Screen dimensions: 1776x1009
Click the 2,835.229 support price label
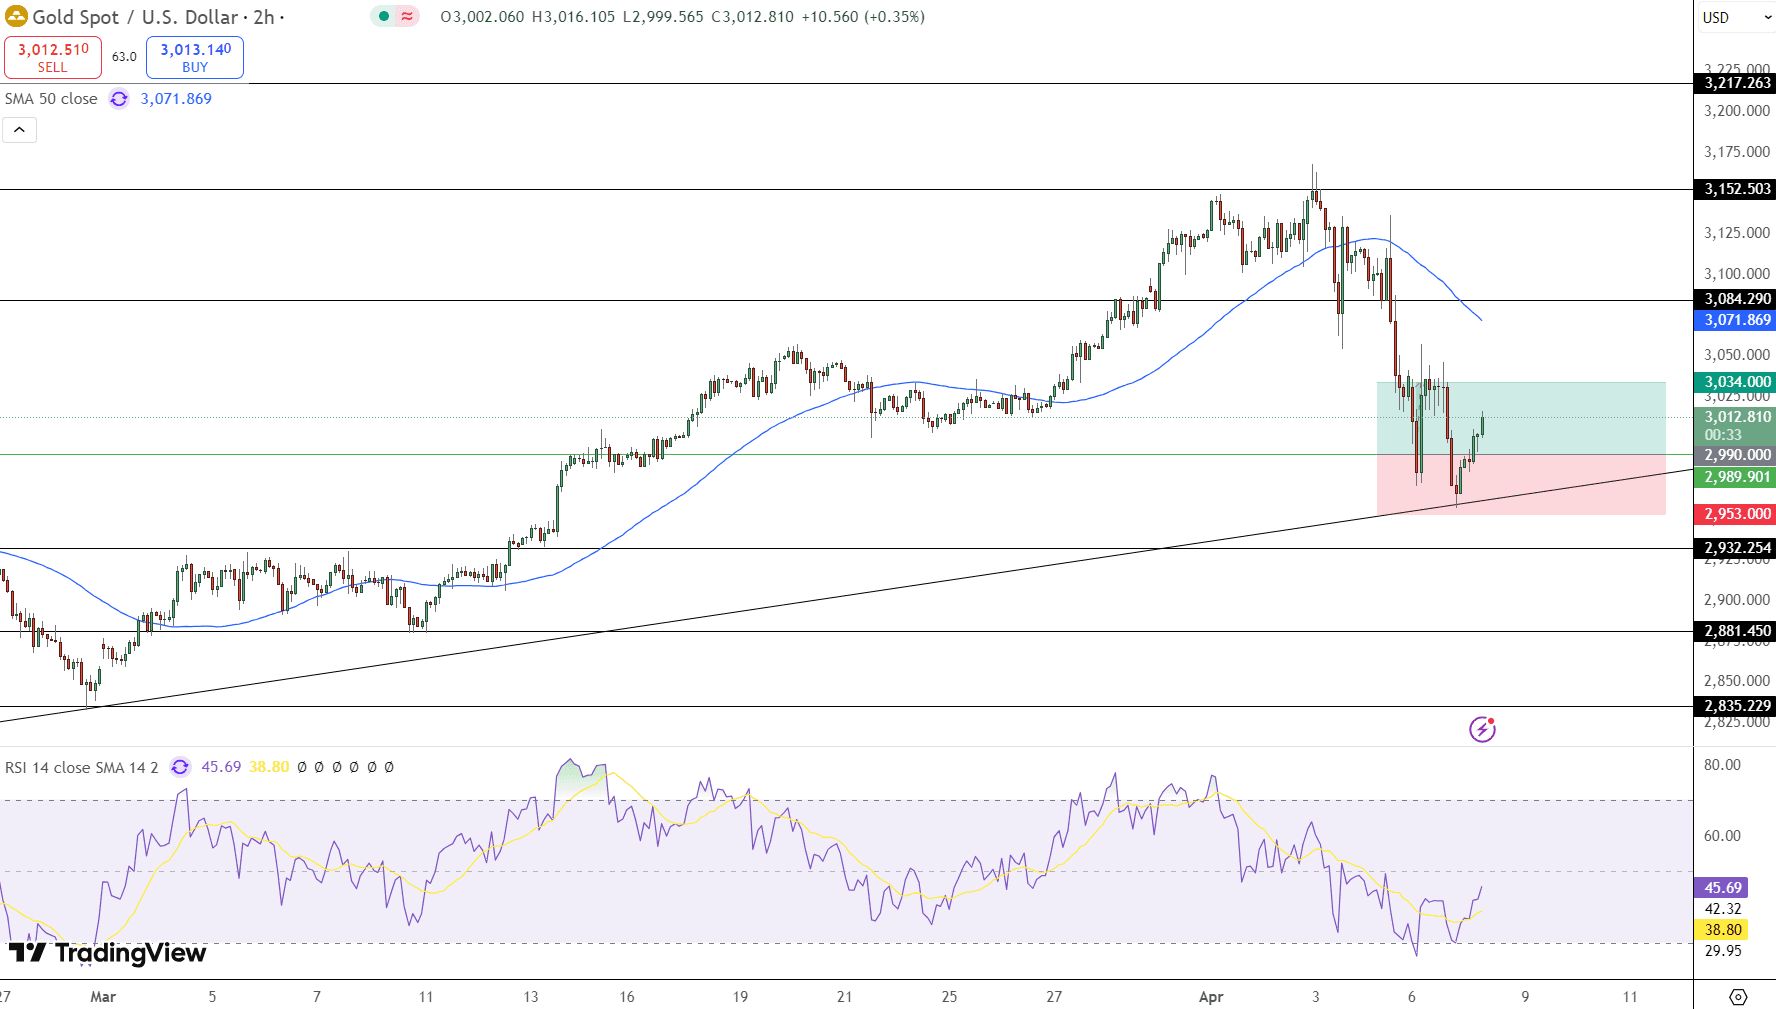pos(1735,706)
